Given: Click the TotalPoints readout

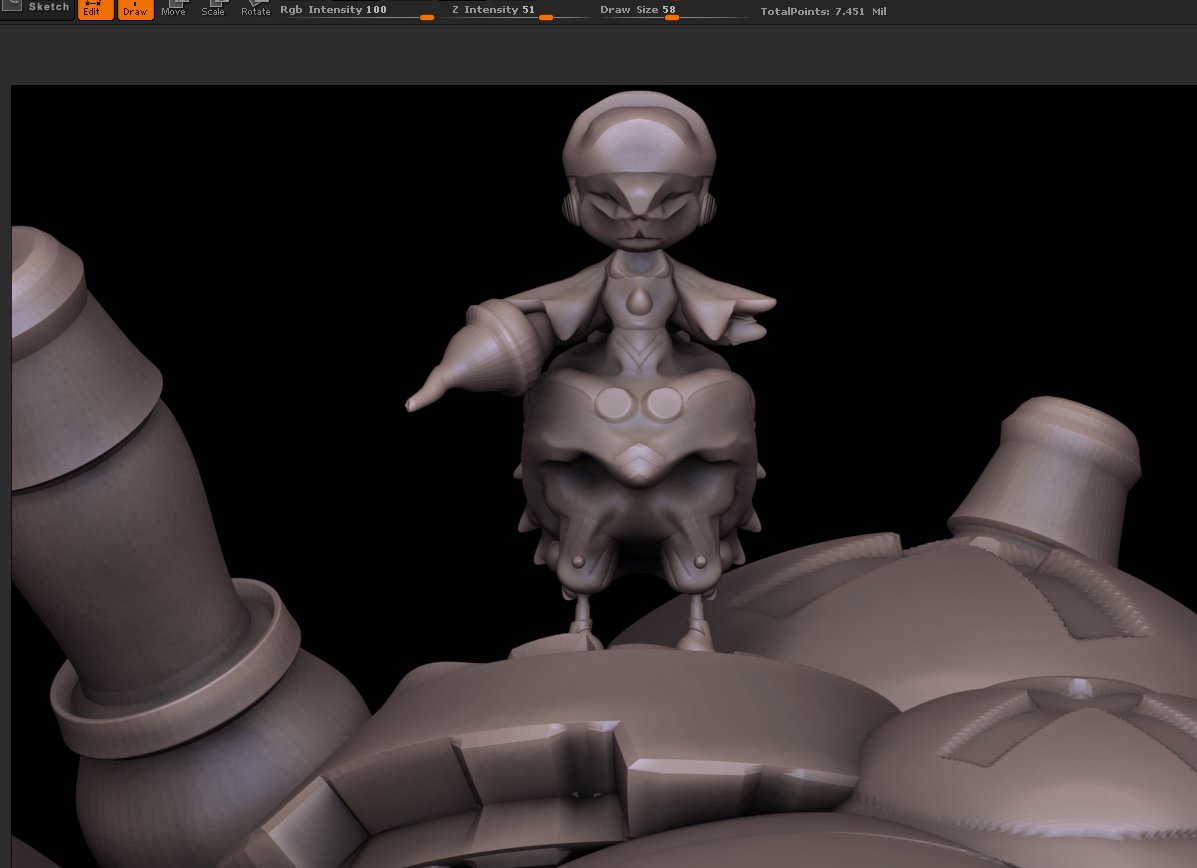Looking at the screenshot, I should pos(823,11).
